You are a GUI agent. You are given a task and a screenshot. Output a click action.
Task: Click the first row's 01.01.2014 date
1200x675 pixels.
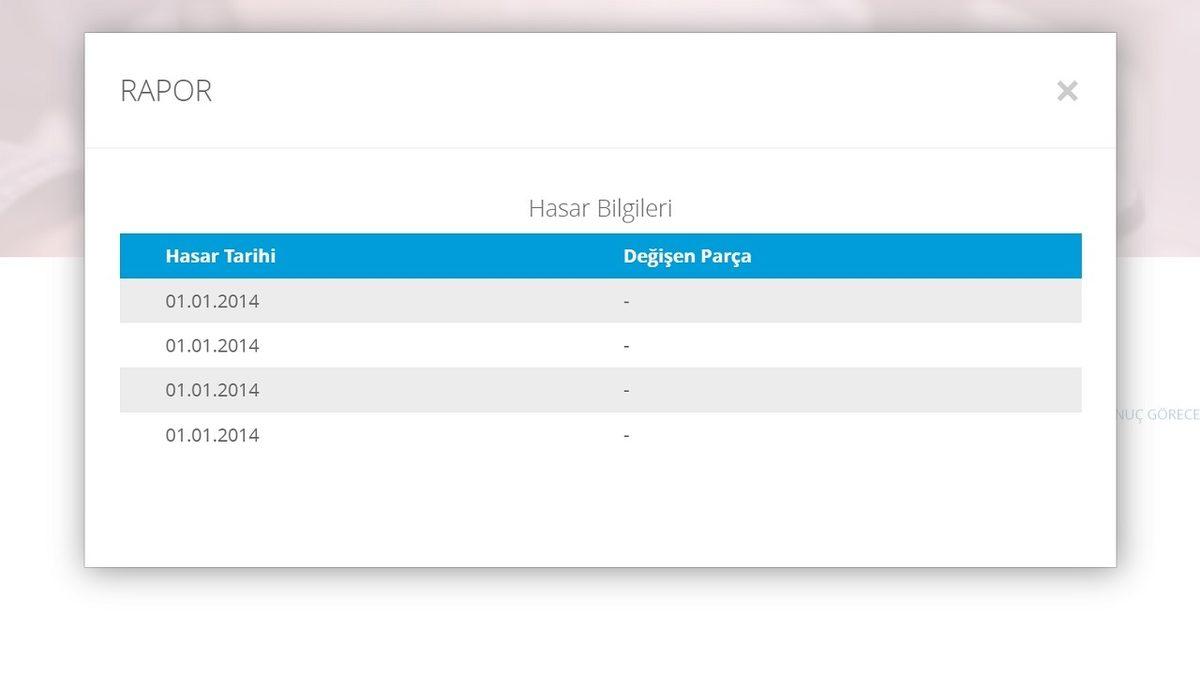coord(212,301)
